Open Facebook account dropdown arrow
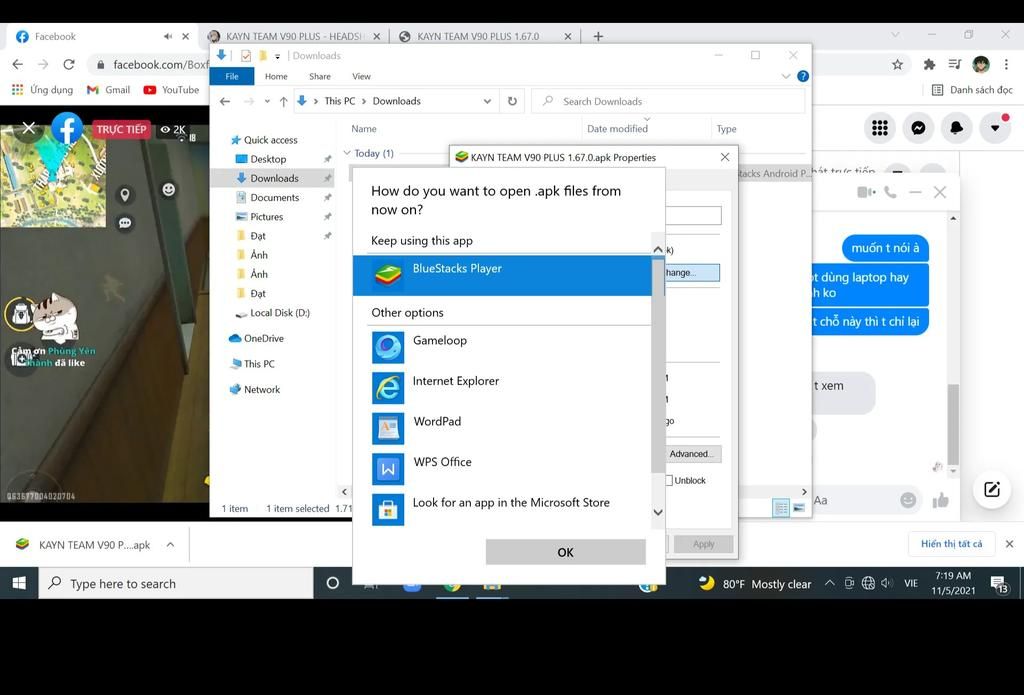 point(995,128)
